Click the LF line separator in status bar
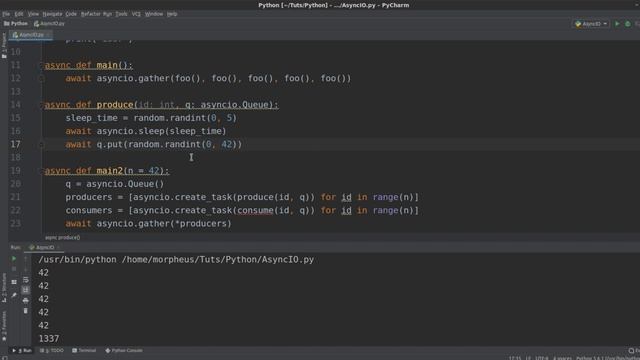Viewport: 640px width, 360px height. (x=529, y=358)
